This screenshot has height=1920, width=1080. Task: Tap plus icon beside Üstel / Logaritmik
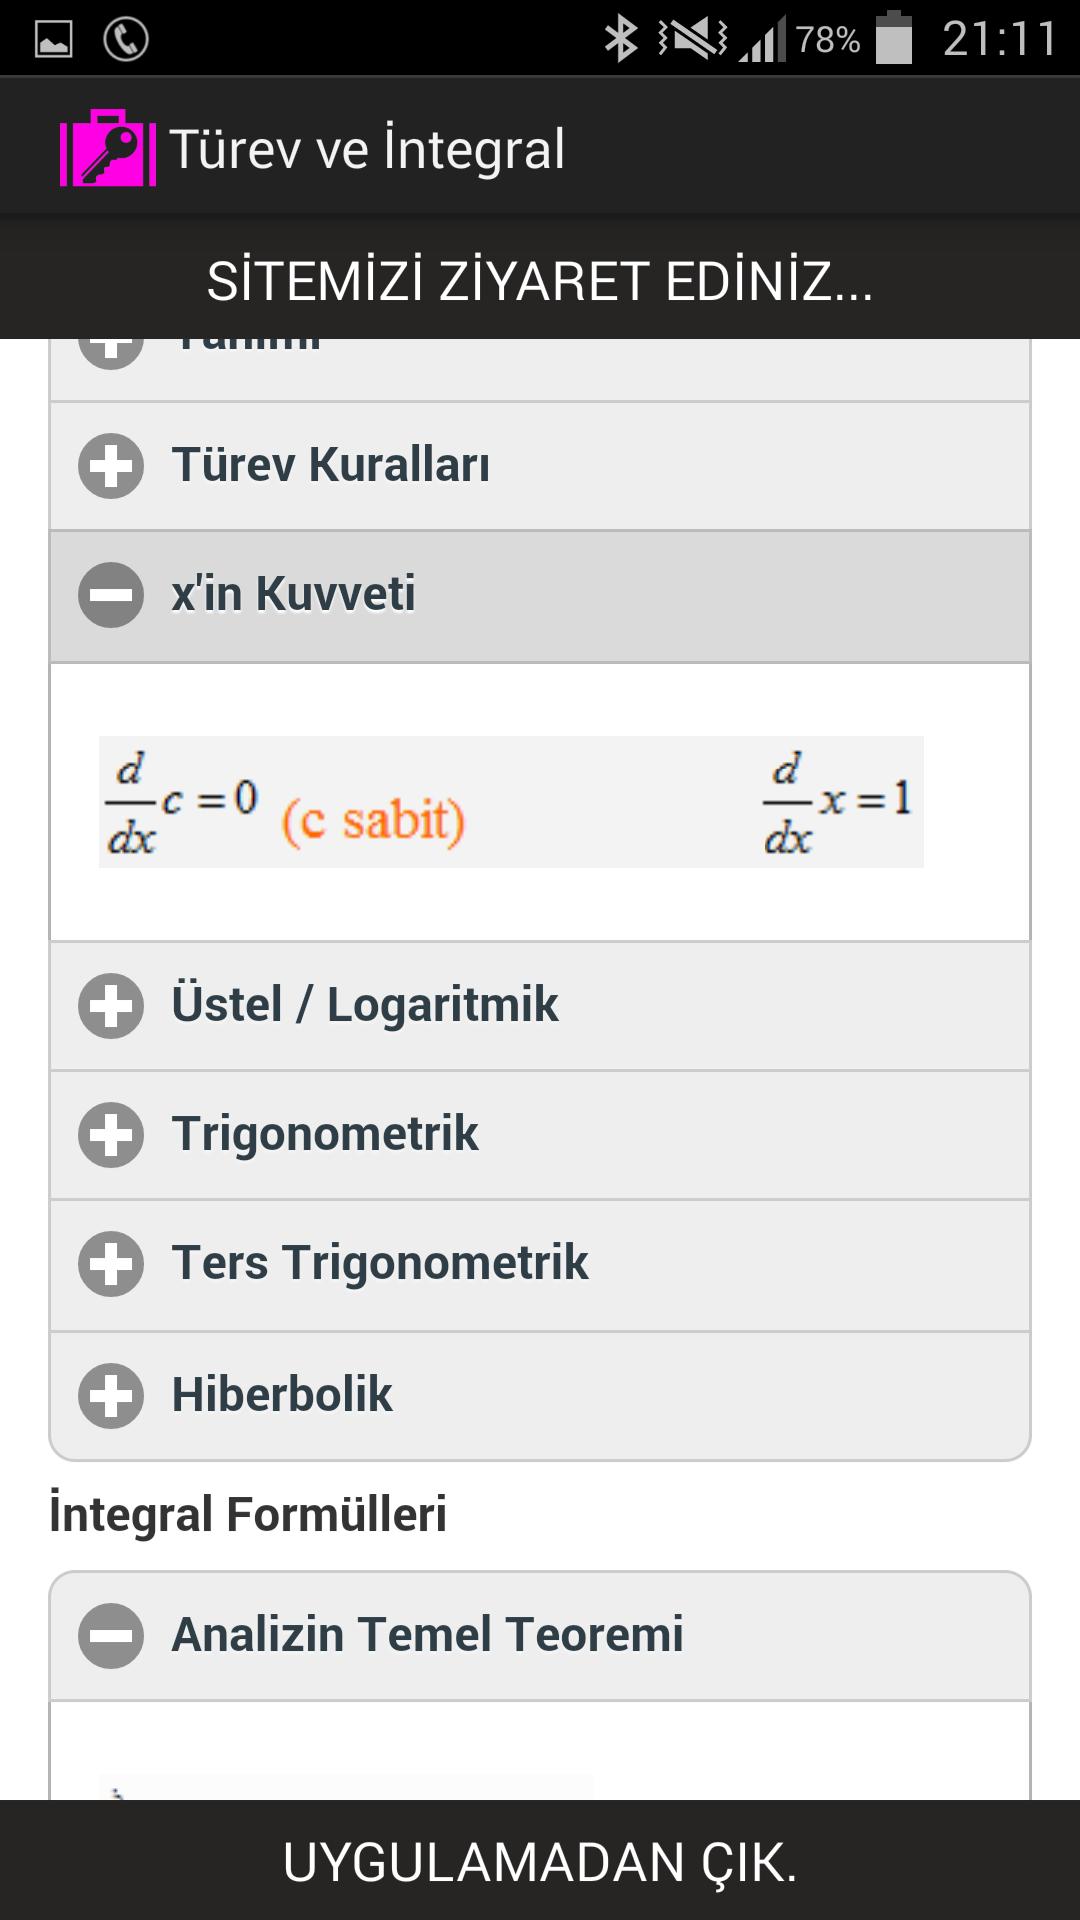111,1006
